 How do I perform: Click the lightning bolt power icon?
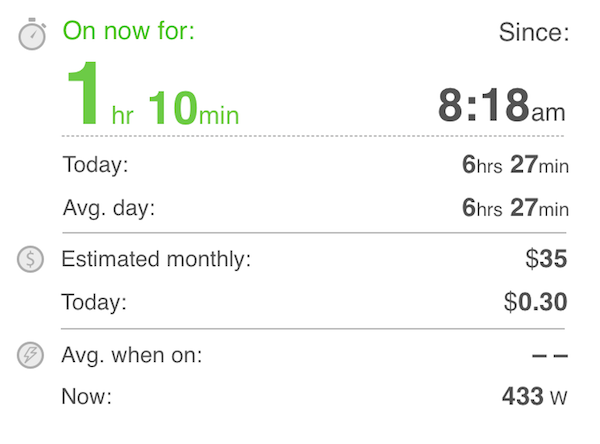(x=32, y=354)
